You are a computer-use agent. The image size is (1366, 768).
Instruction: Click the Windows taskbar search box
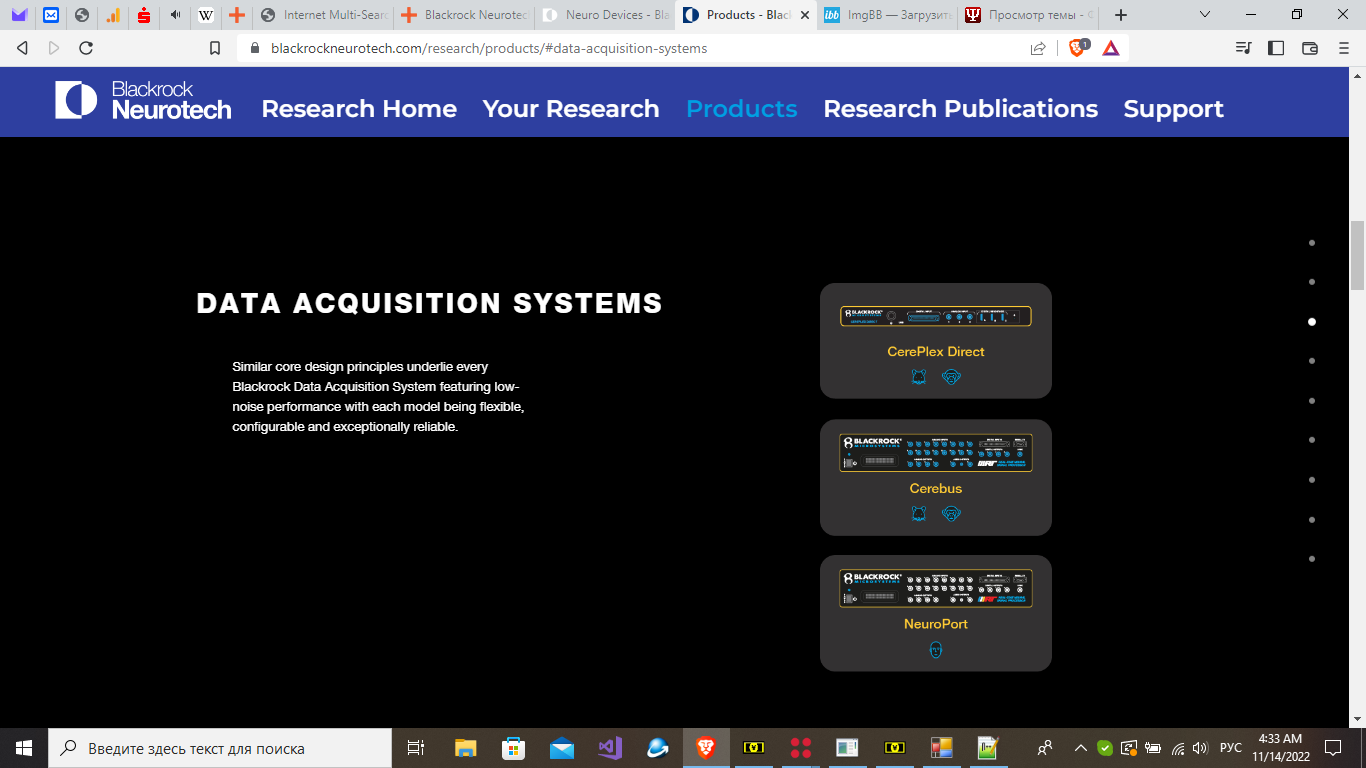[x=220, y=748]
